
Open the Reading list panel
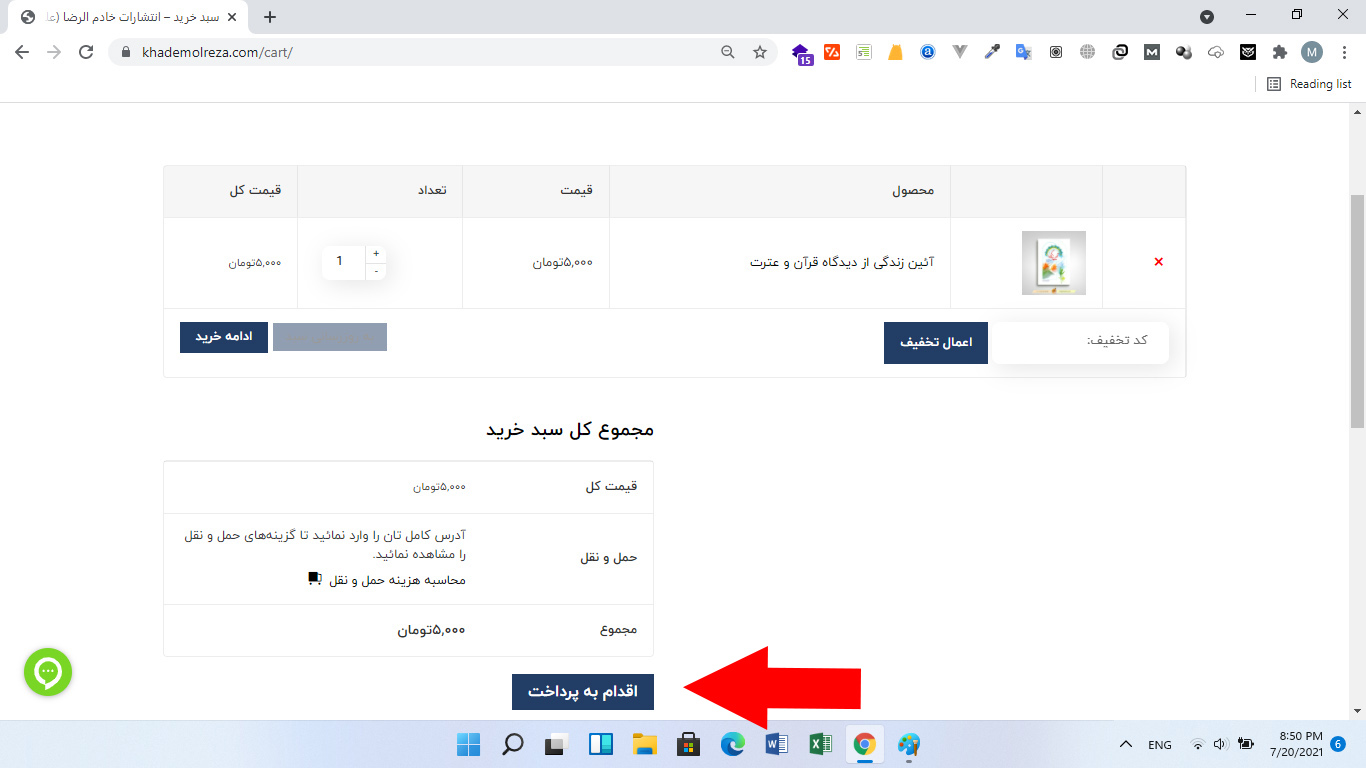[1310, 84]
